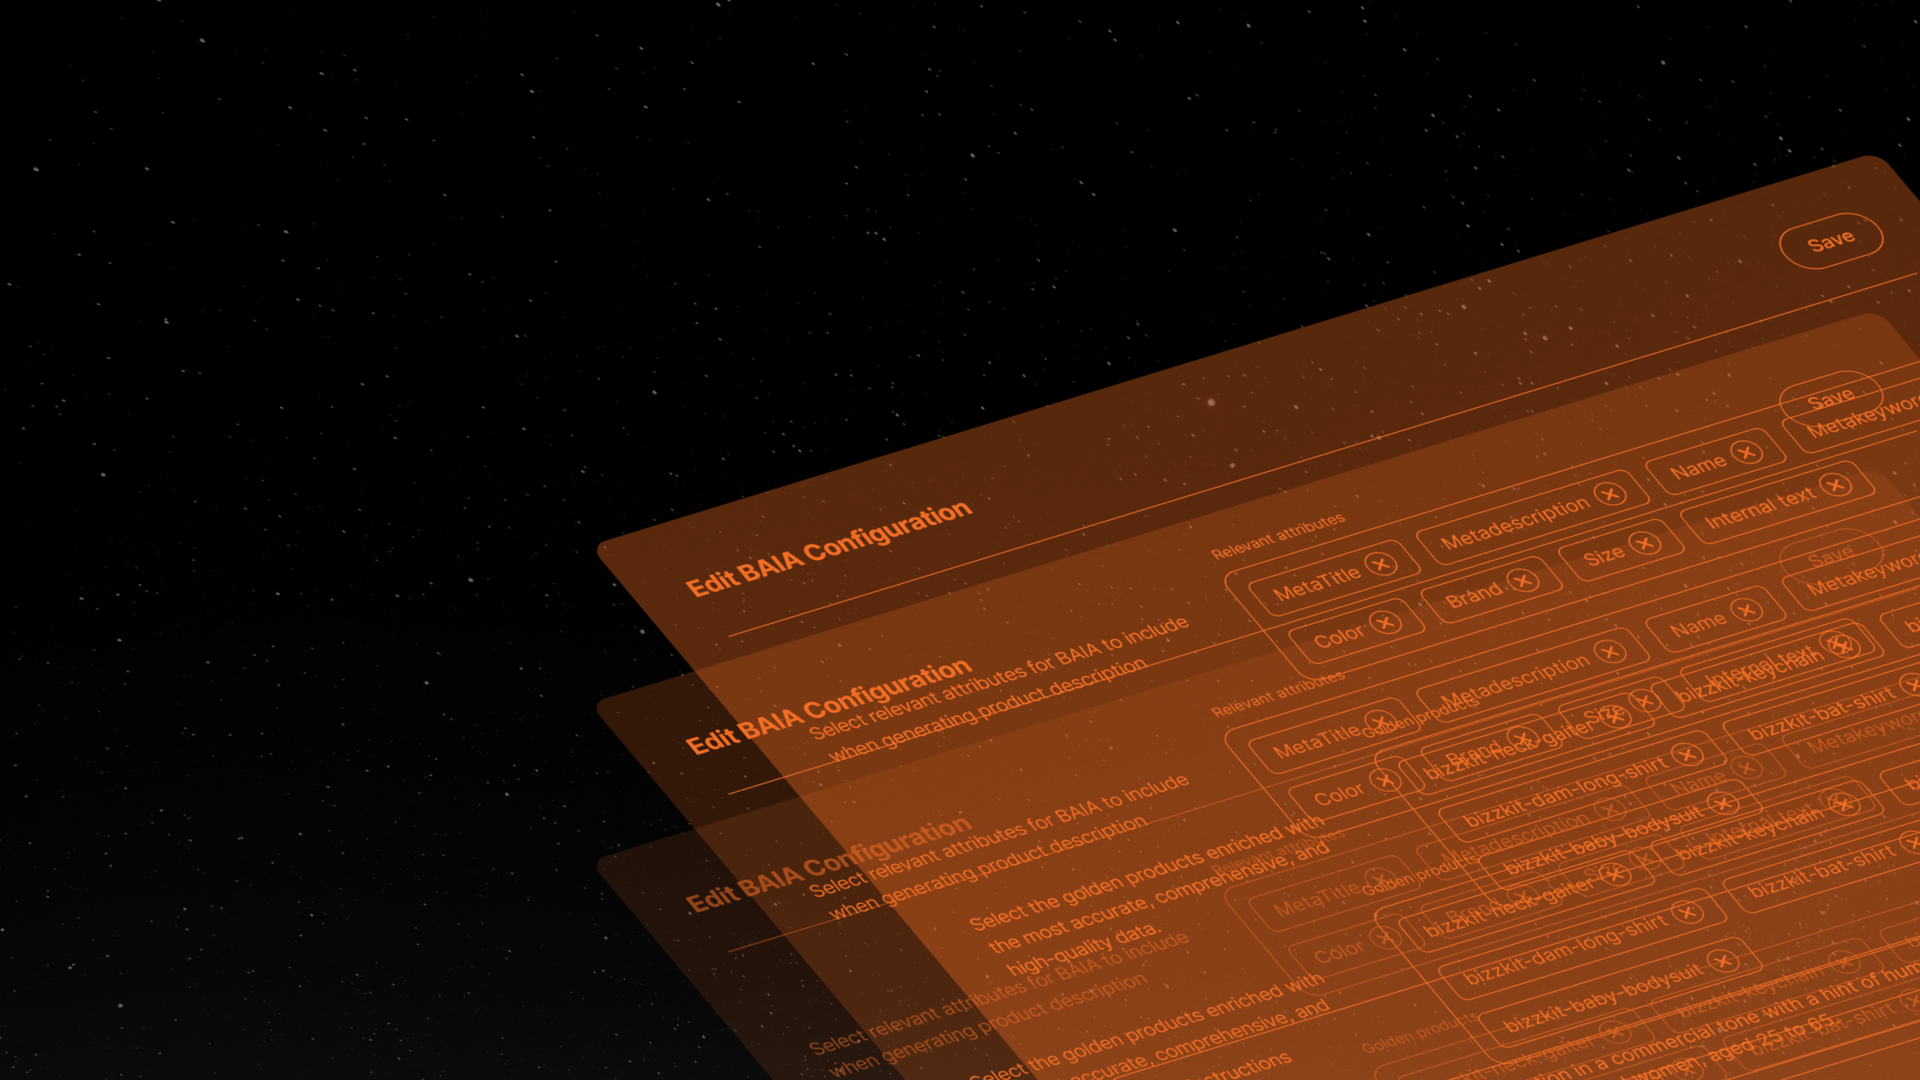Remove the Color attribute in the top panel
Viewport: 1920px width, 1080px height.
click(1384, 623)
